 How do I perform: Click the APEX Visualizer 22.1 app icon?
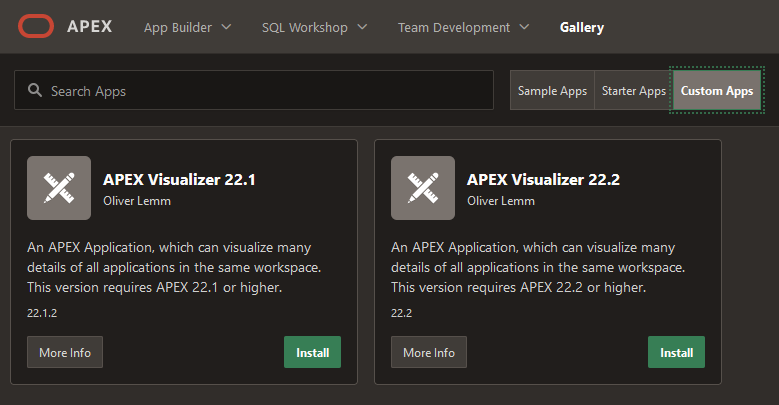pyautogui.click(x=59, y=188)
